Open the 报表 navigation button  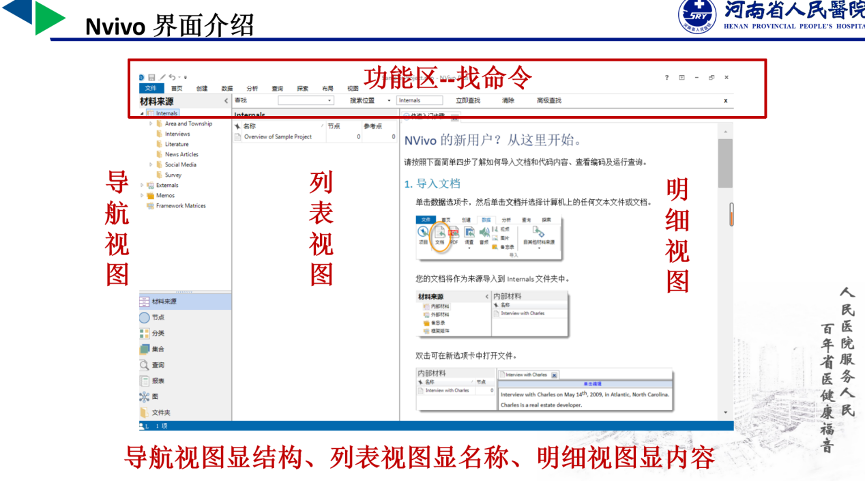click(184, 381)
